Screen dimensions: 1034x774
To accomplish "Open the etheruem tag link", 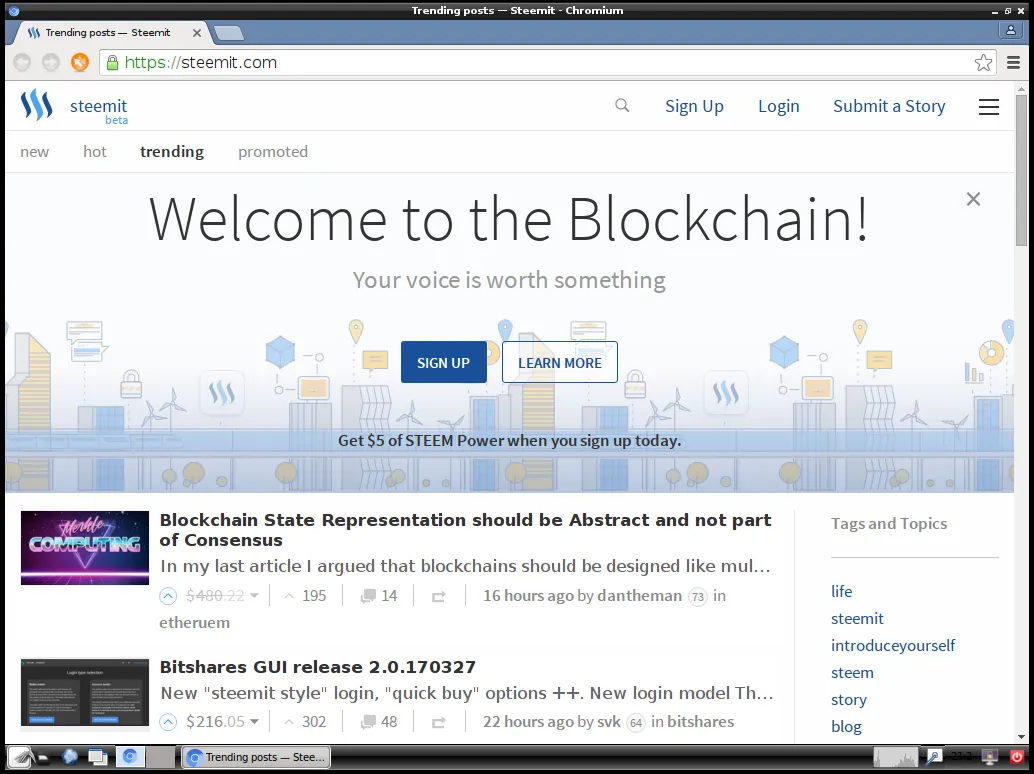I will [195, 623].
